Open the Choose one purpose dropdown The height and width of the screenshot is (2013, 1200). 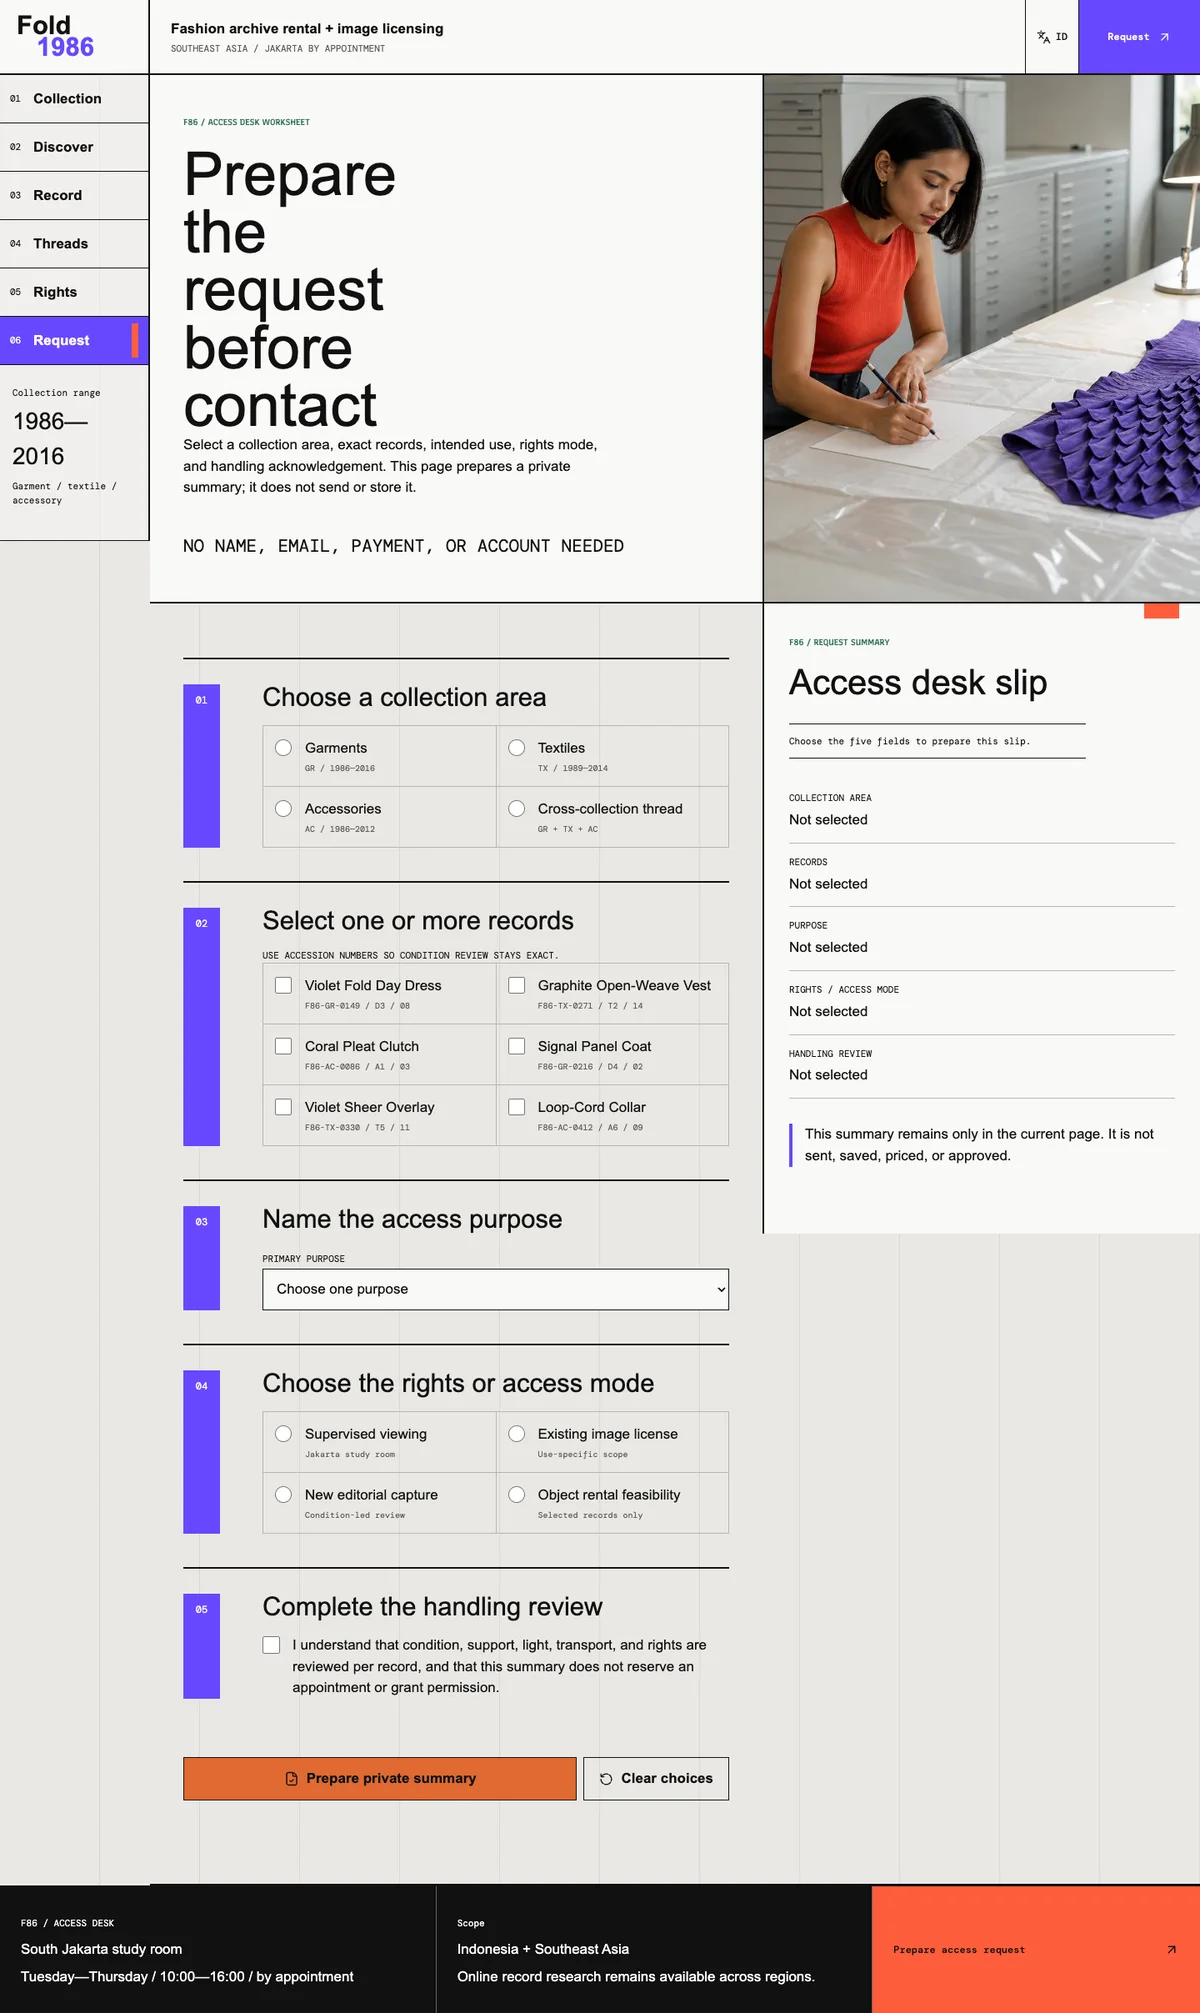pyautogui.click(x=496, y=1290)
